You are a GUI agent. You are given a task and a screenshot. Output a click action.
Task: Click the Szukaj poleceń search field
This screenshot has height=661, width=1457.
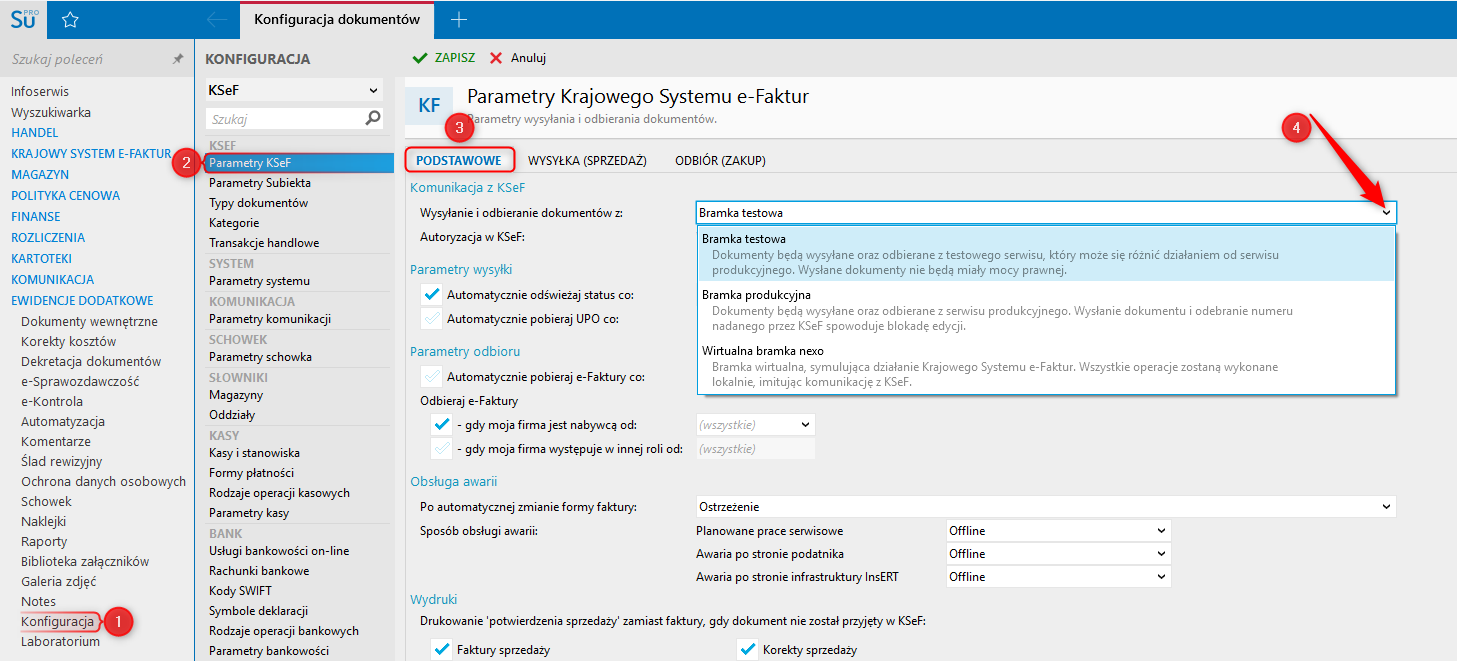pyautogui.click(x=88, y=60)
